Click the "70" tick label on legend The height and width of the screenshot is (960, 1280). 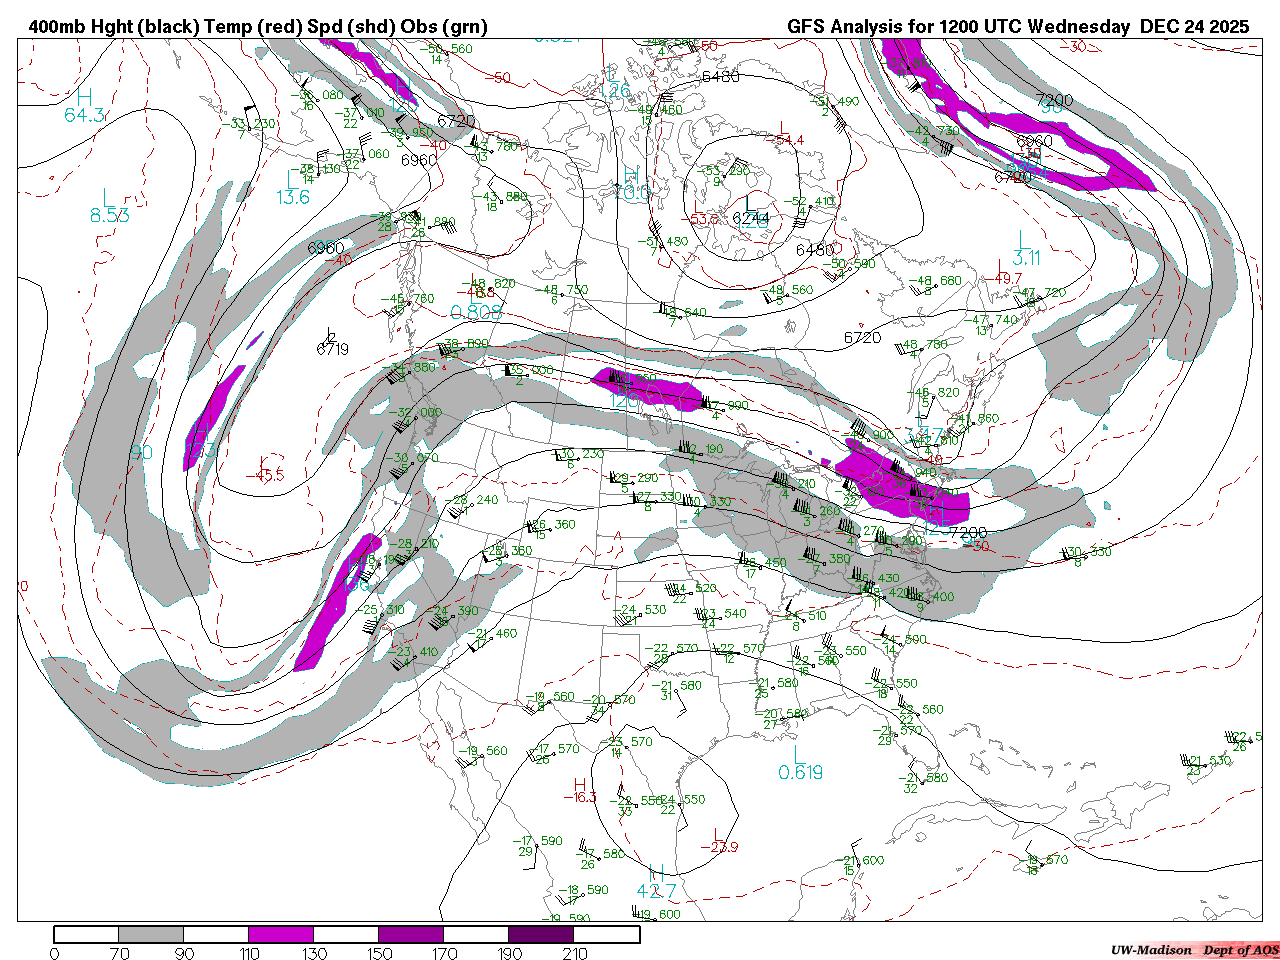pos(119,953)
